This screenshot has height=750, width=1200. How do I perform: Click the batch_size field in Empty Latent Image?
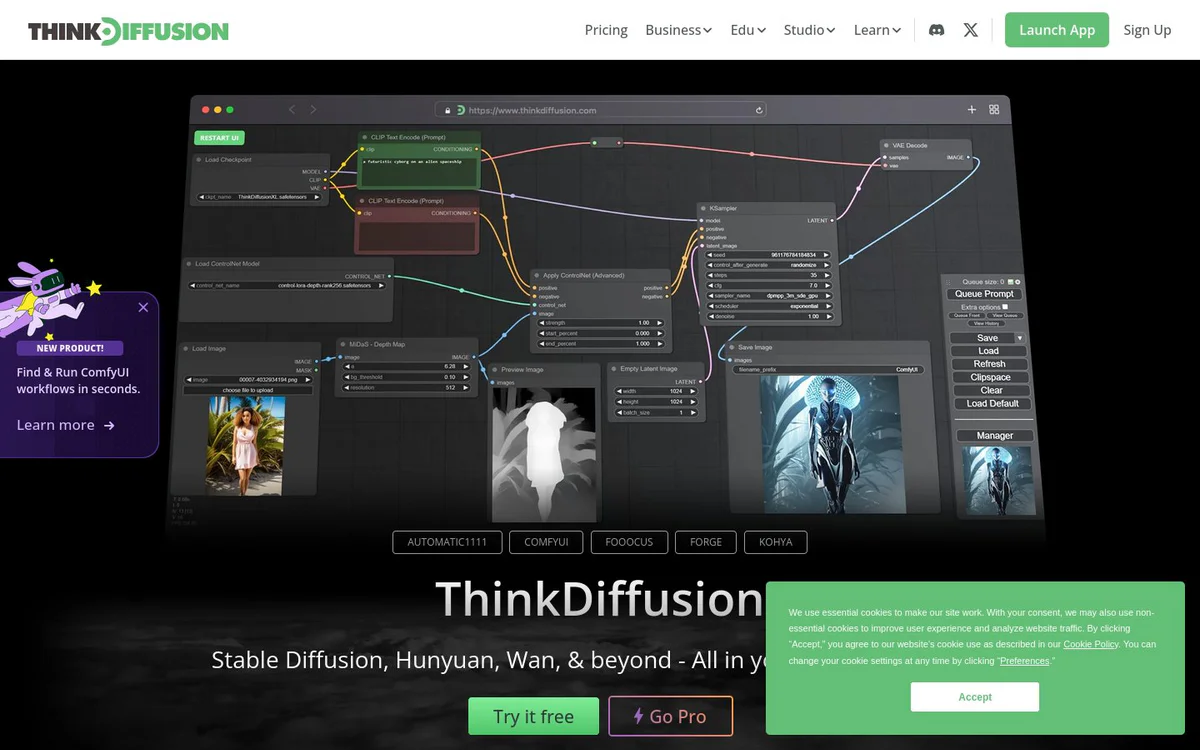pyautogui.click(x=656, y=413)
